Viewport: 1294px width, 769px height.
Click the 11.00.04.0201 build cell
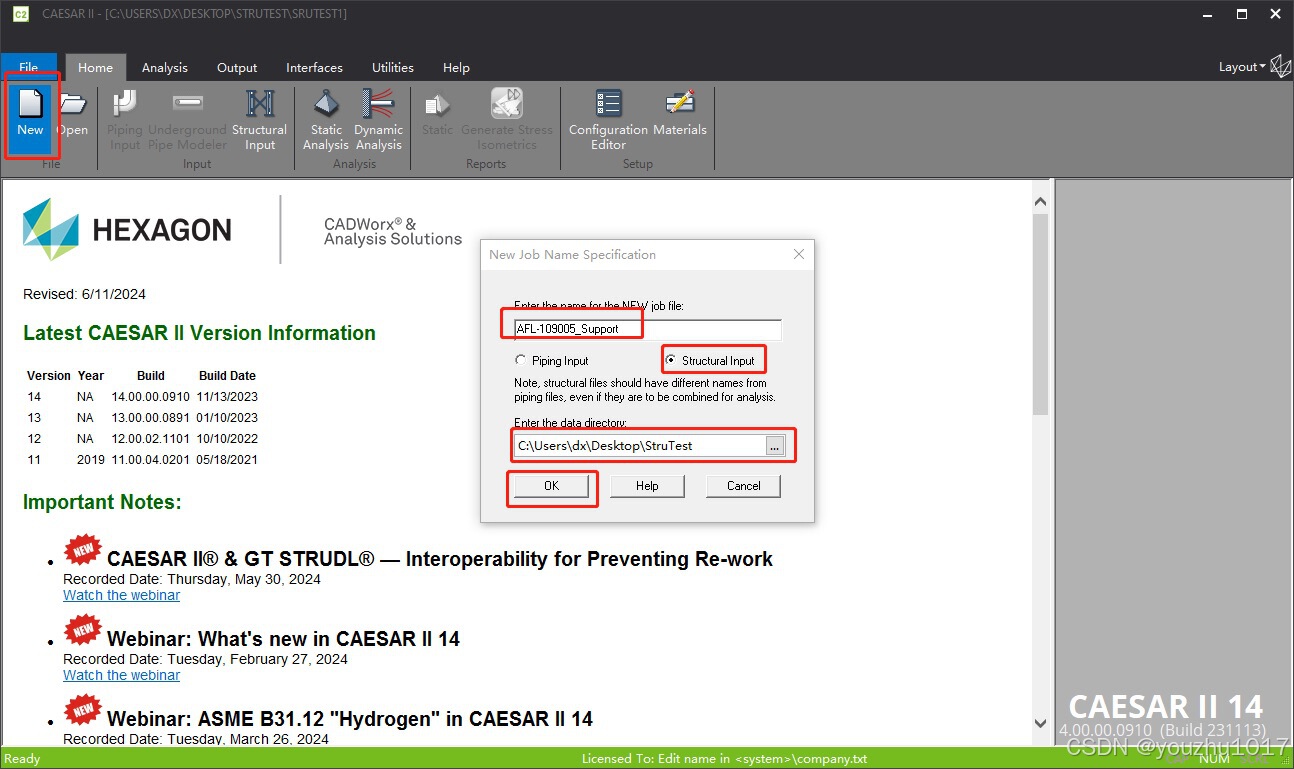coord(151,459)
